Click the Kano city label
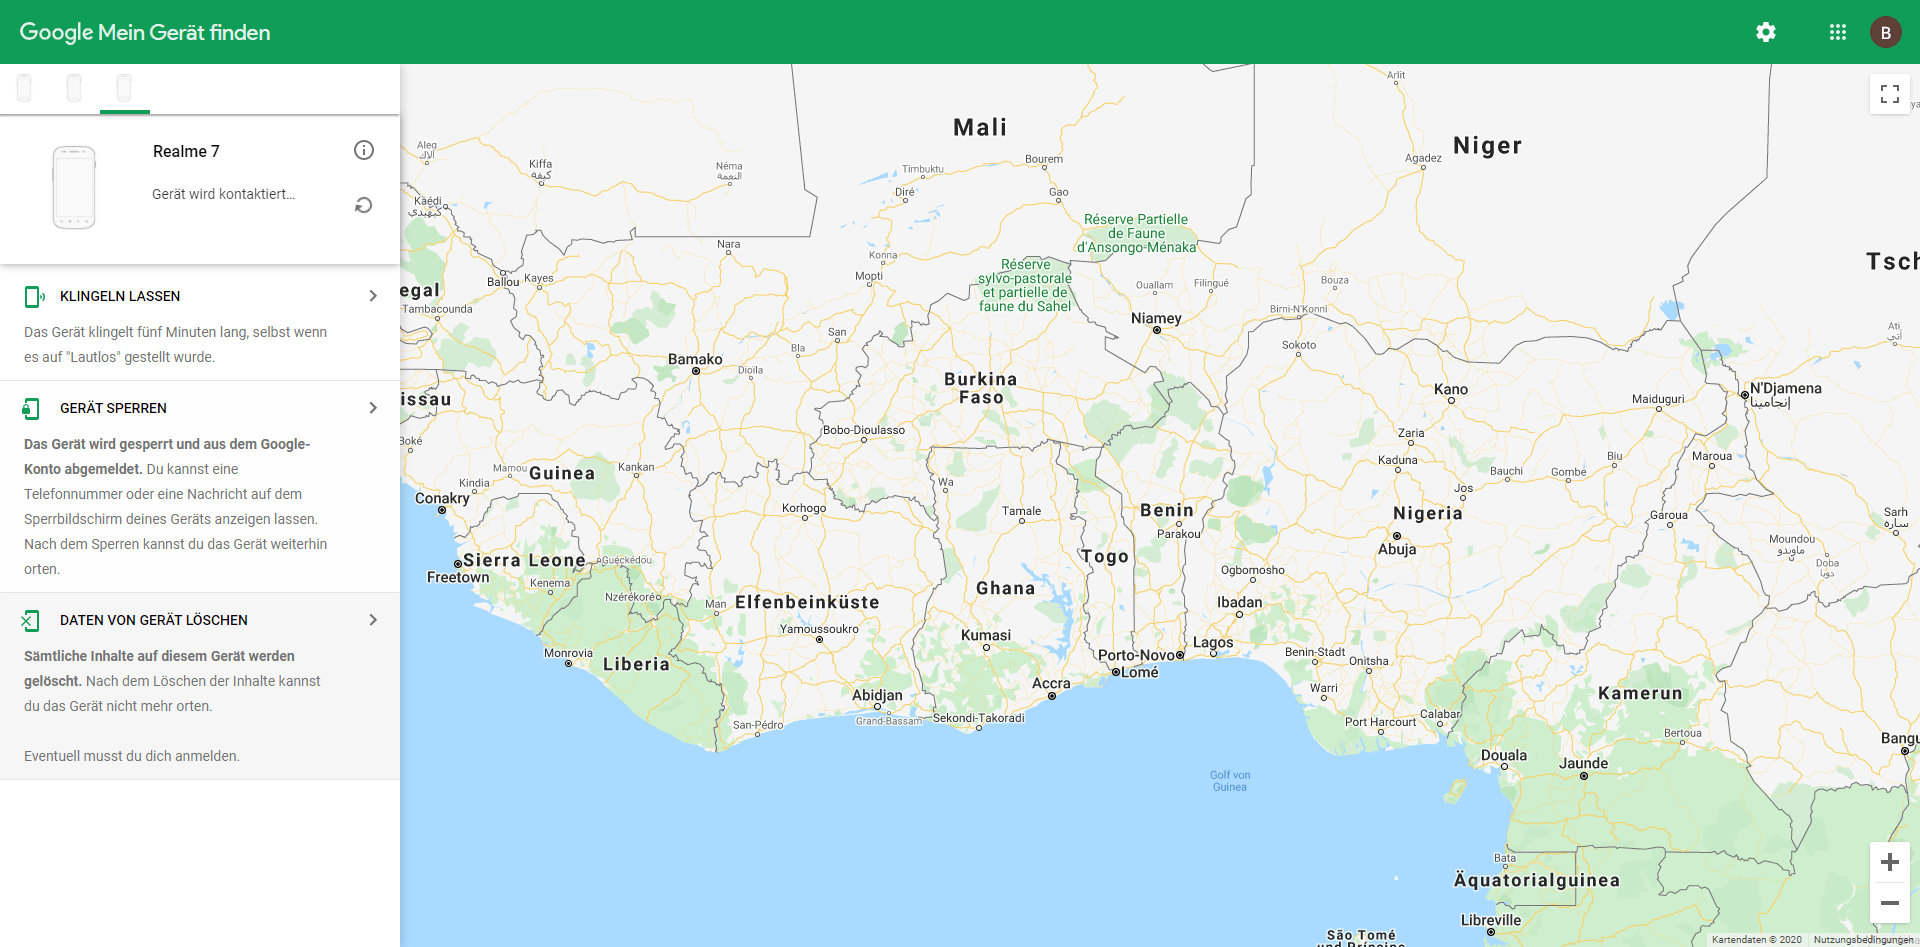Viewport: 1920px width, 947px height. pos(1451,389)
